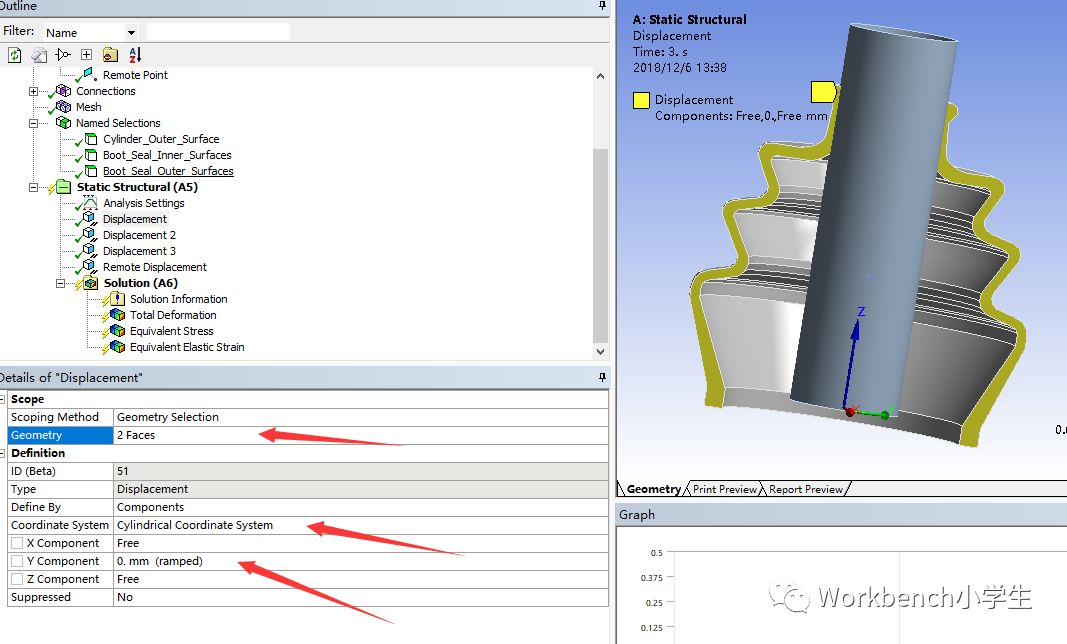
Task: Collapse the Scope section in Details
Action: [3, 399]
